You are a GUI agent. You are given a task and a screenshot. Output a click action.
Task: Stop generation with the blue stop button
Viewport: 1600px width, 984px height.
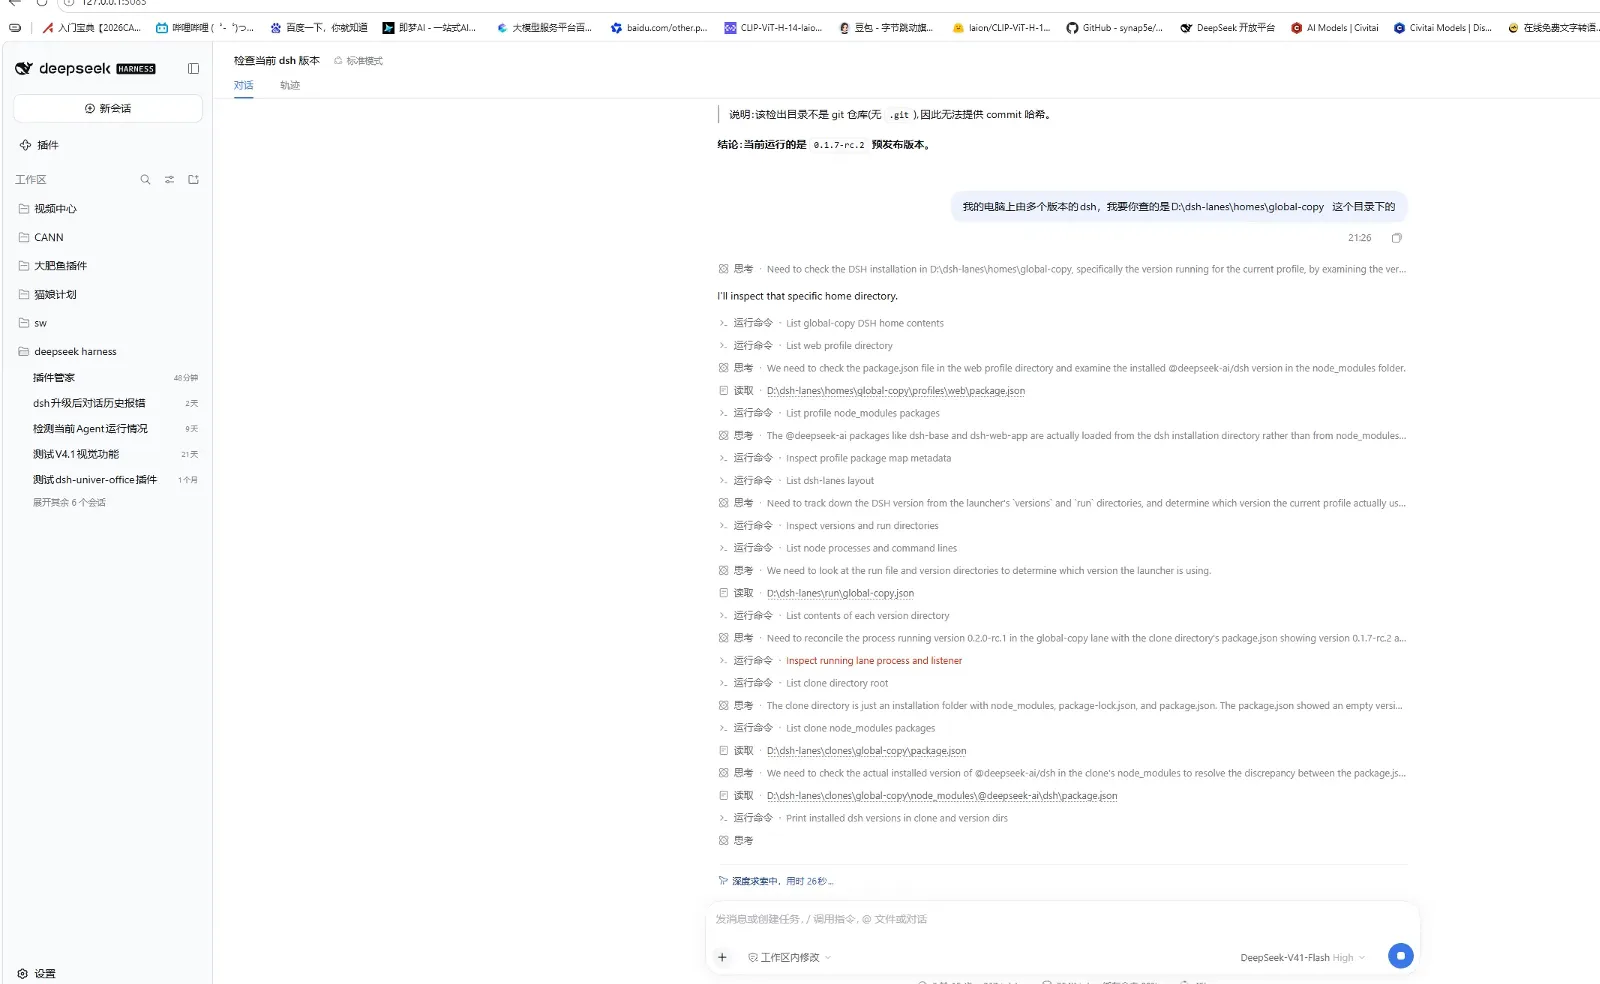tap(1401, 956)
